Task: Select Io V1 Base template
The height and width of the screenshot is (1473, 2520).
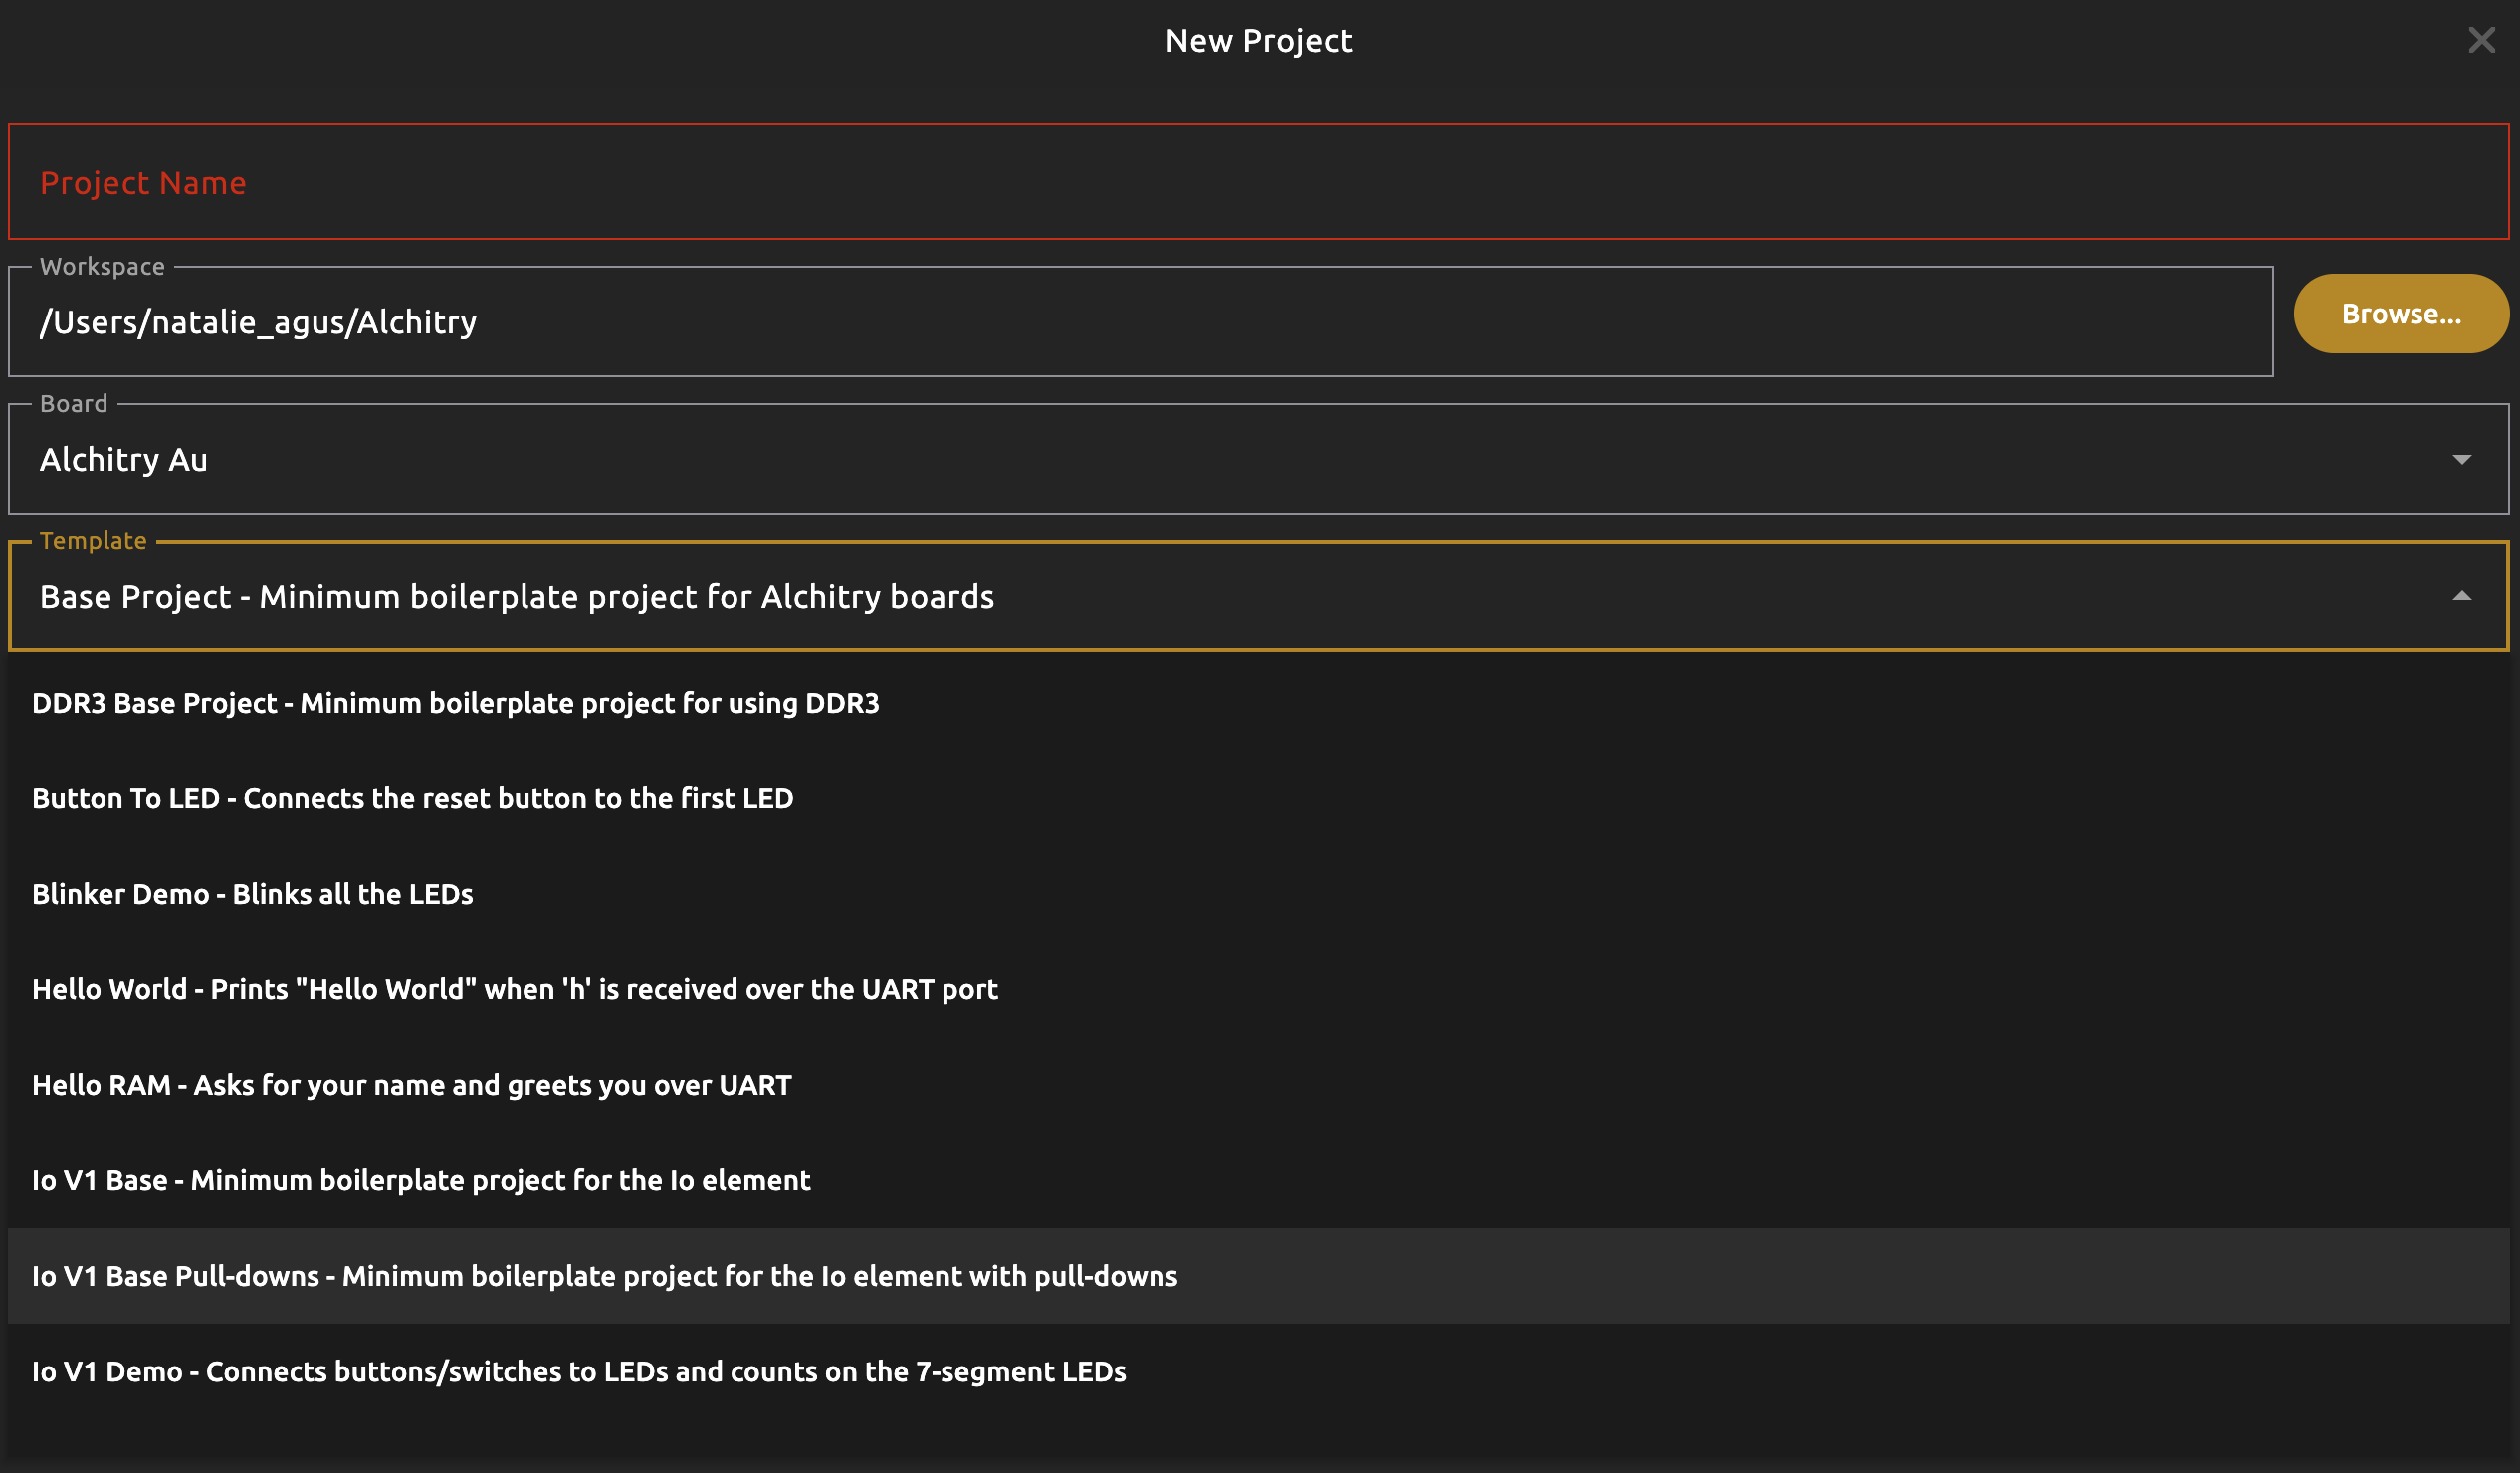Action: click(x=421, y=1180)
